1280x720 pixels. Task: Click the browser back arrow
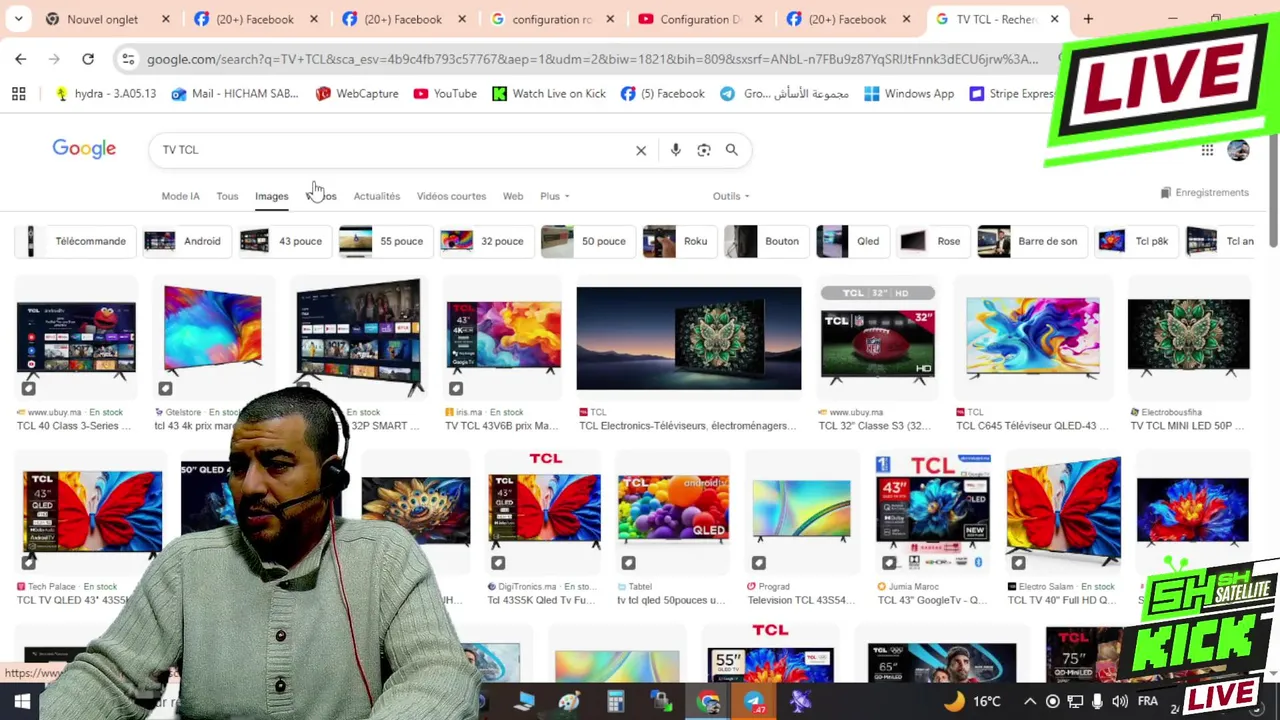click(x=21, y=59)
